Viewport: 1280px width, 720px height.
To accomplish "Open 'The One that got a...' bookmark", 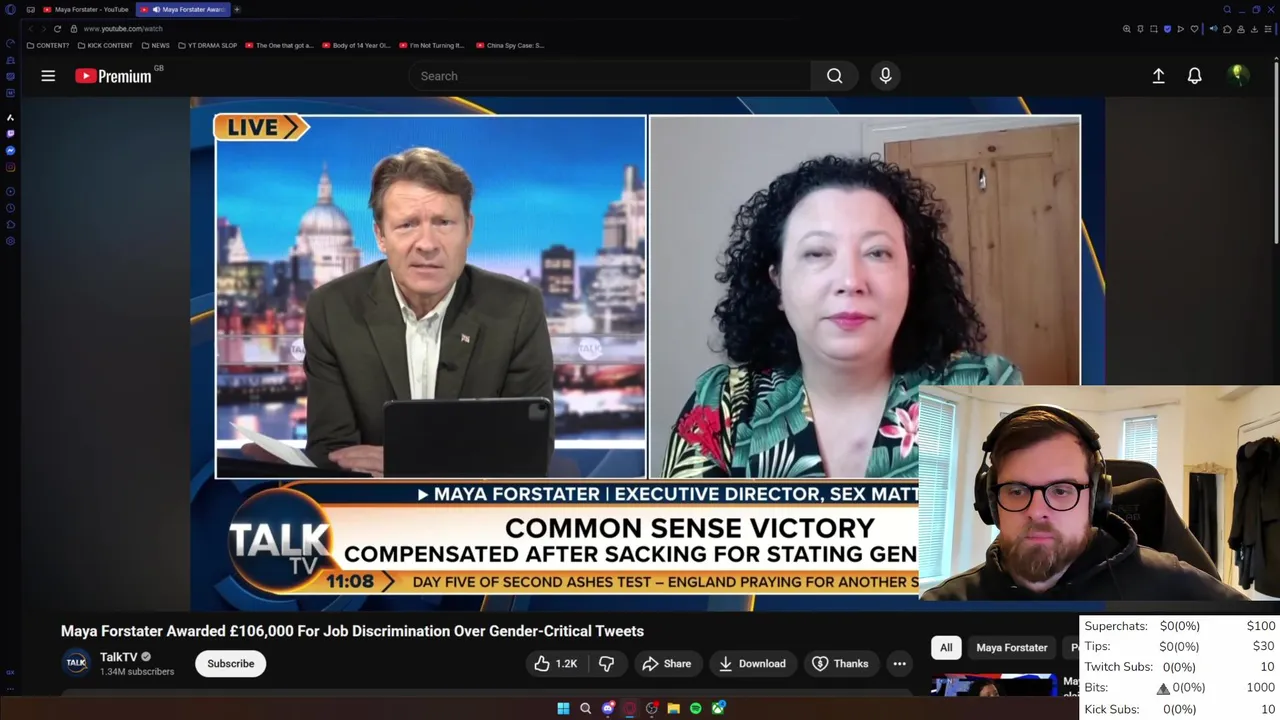I will pos(280,45).
